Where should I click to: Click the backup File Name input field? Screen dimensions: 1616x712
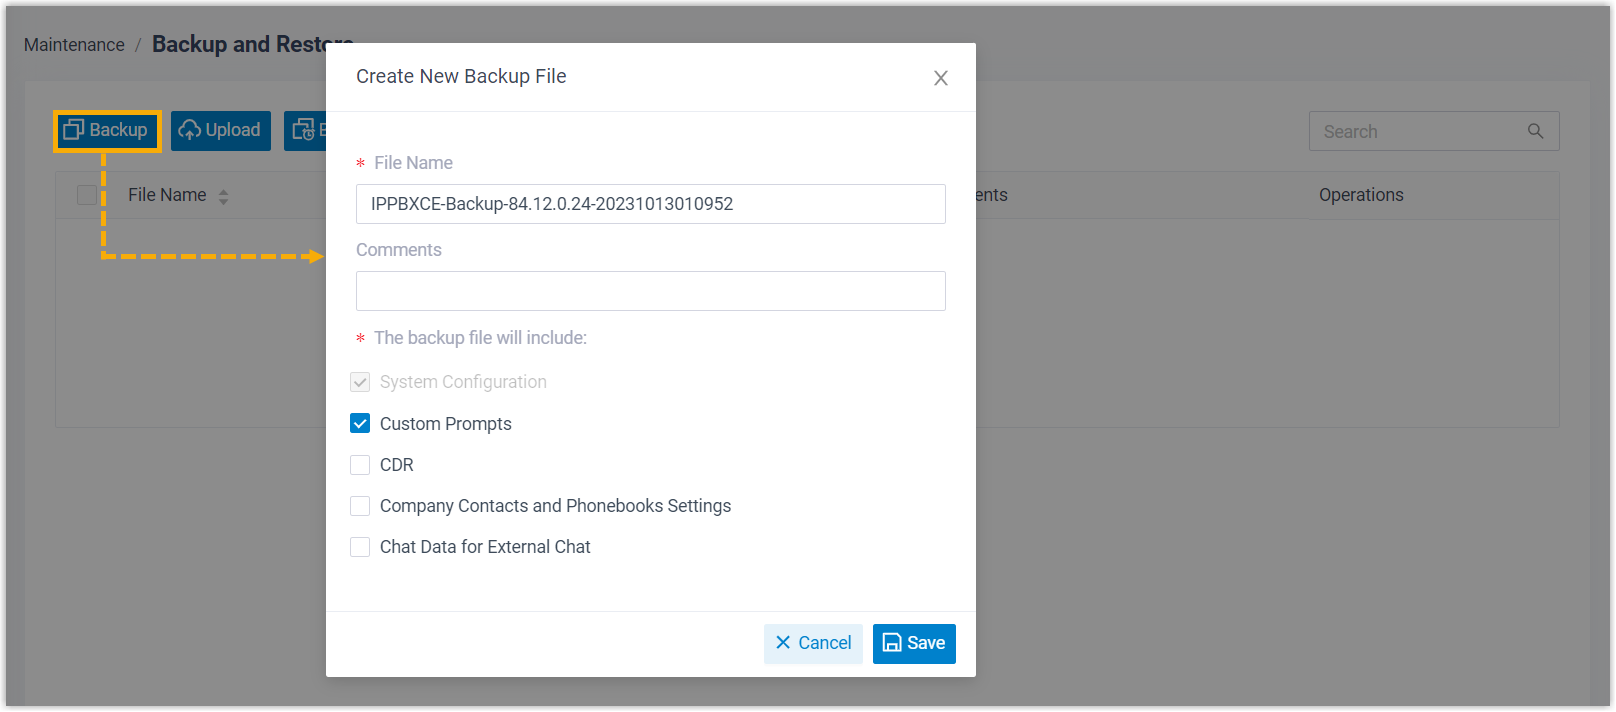tap(650, 204)
